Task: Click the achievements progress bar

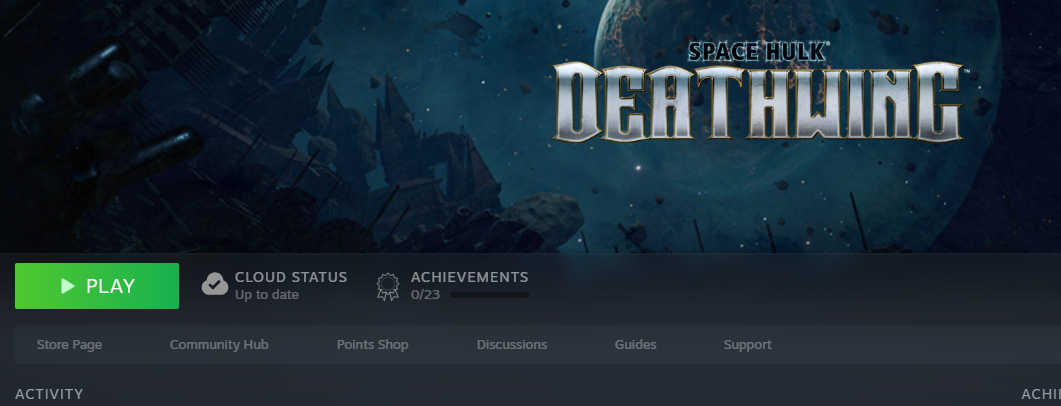Action: (490, 296)
